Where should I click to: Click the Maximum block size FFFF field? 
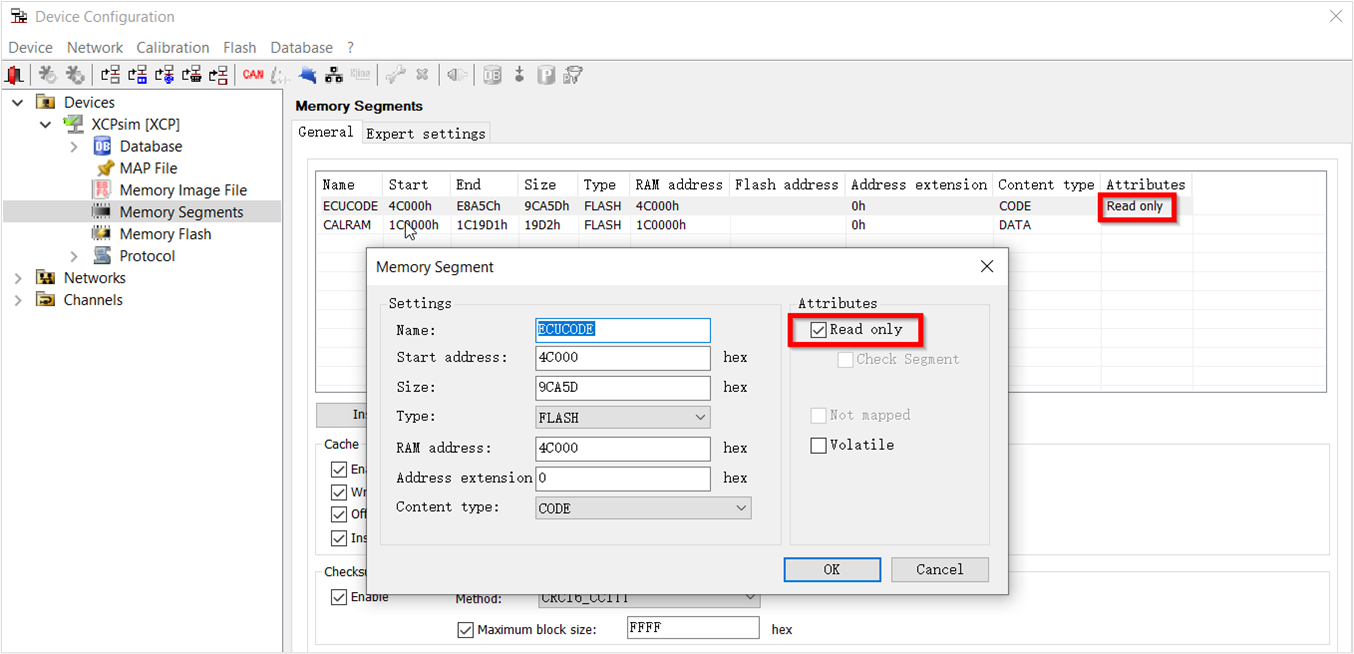[x=693, y=628]
